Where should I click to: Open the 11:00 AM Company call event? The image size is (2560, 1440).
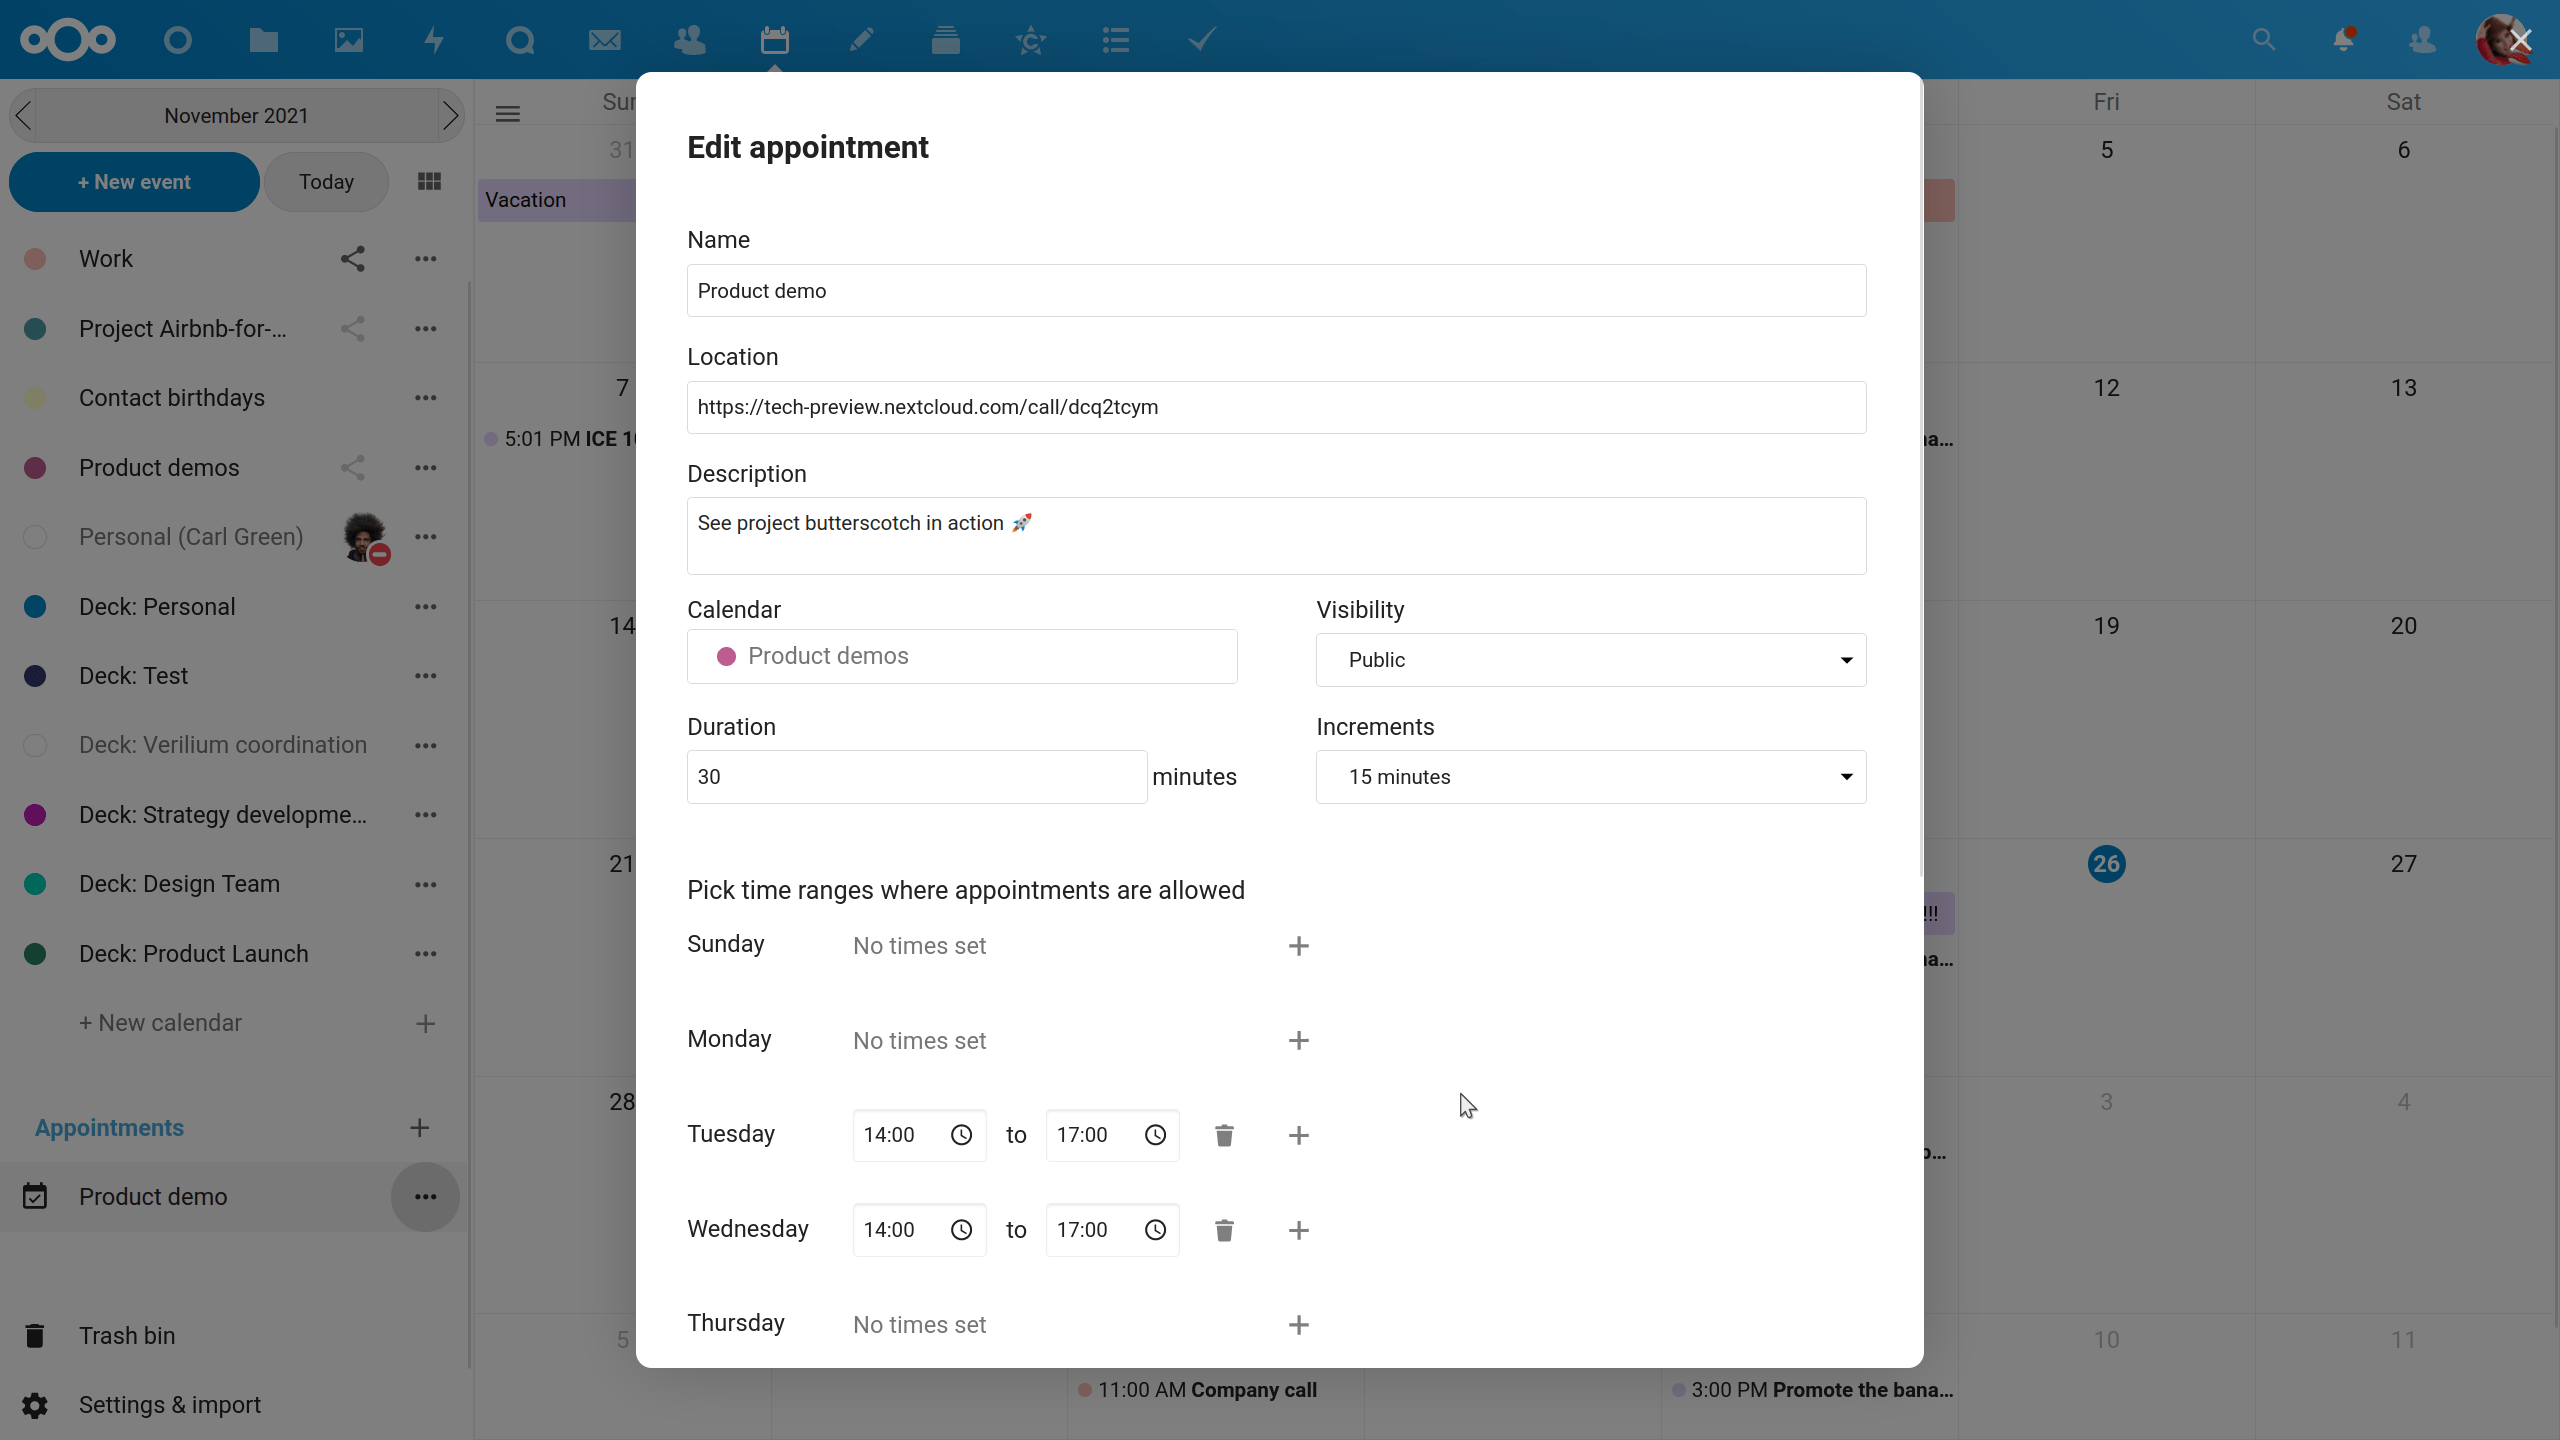pos(1198,1390)
